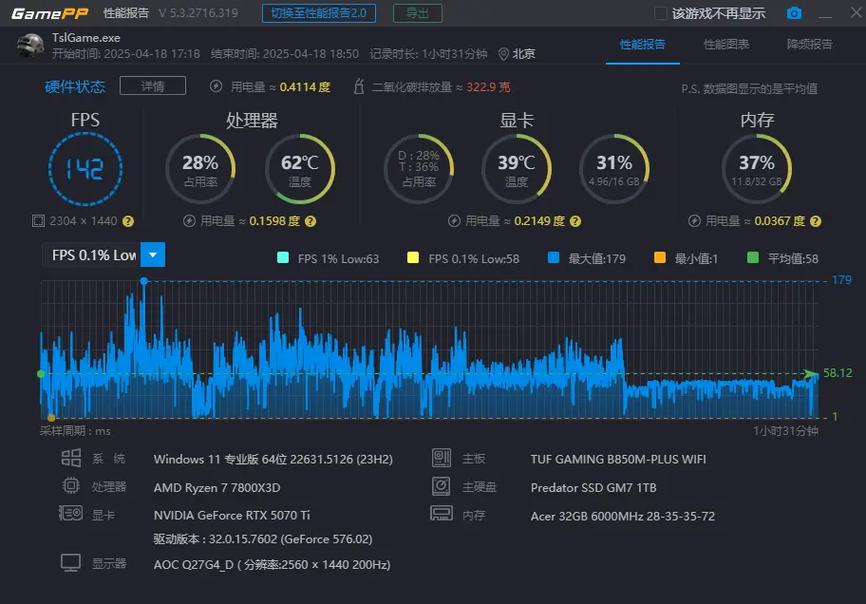Click text NVIDIA GeForce RTX 5070 Ti
Screen dimensions: 866x604
click(x=232, y=516)
